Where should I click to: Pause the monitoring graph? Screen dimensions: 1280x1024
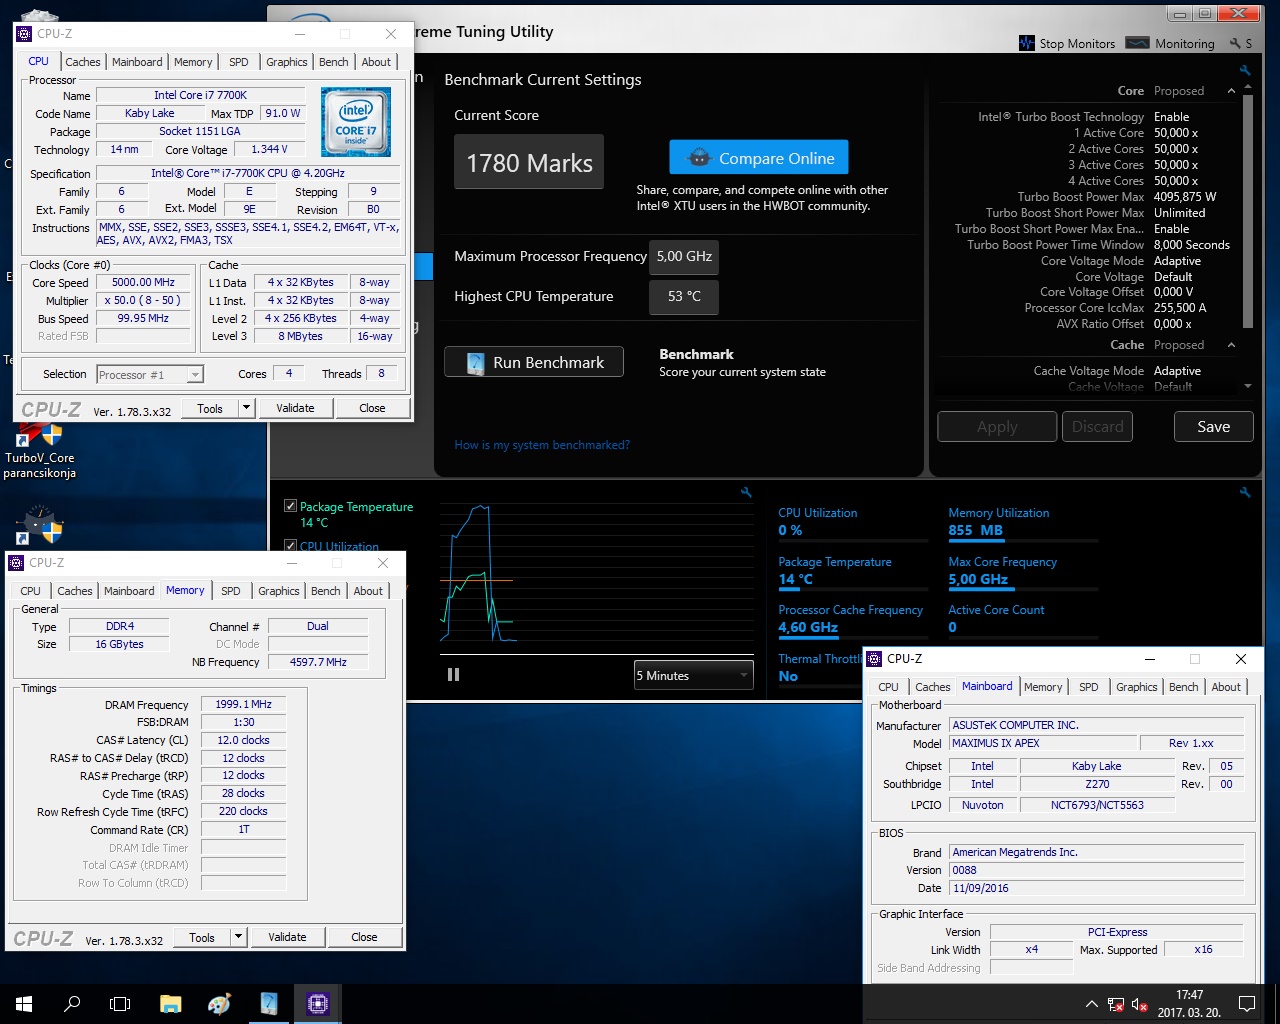453,675
